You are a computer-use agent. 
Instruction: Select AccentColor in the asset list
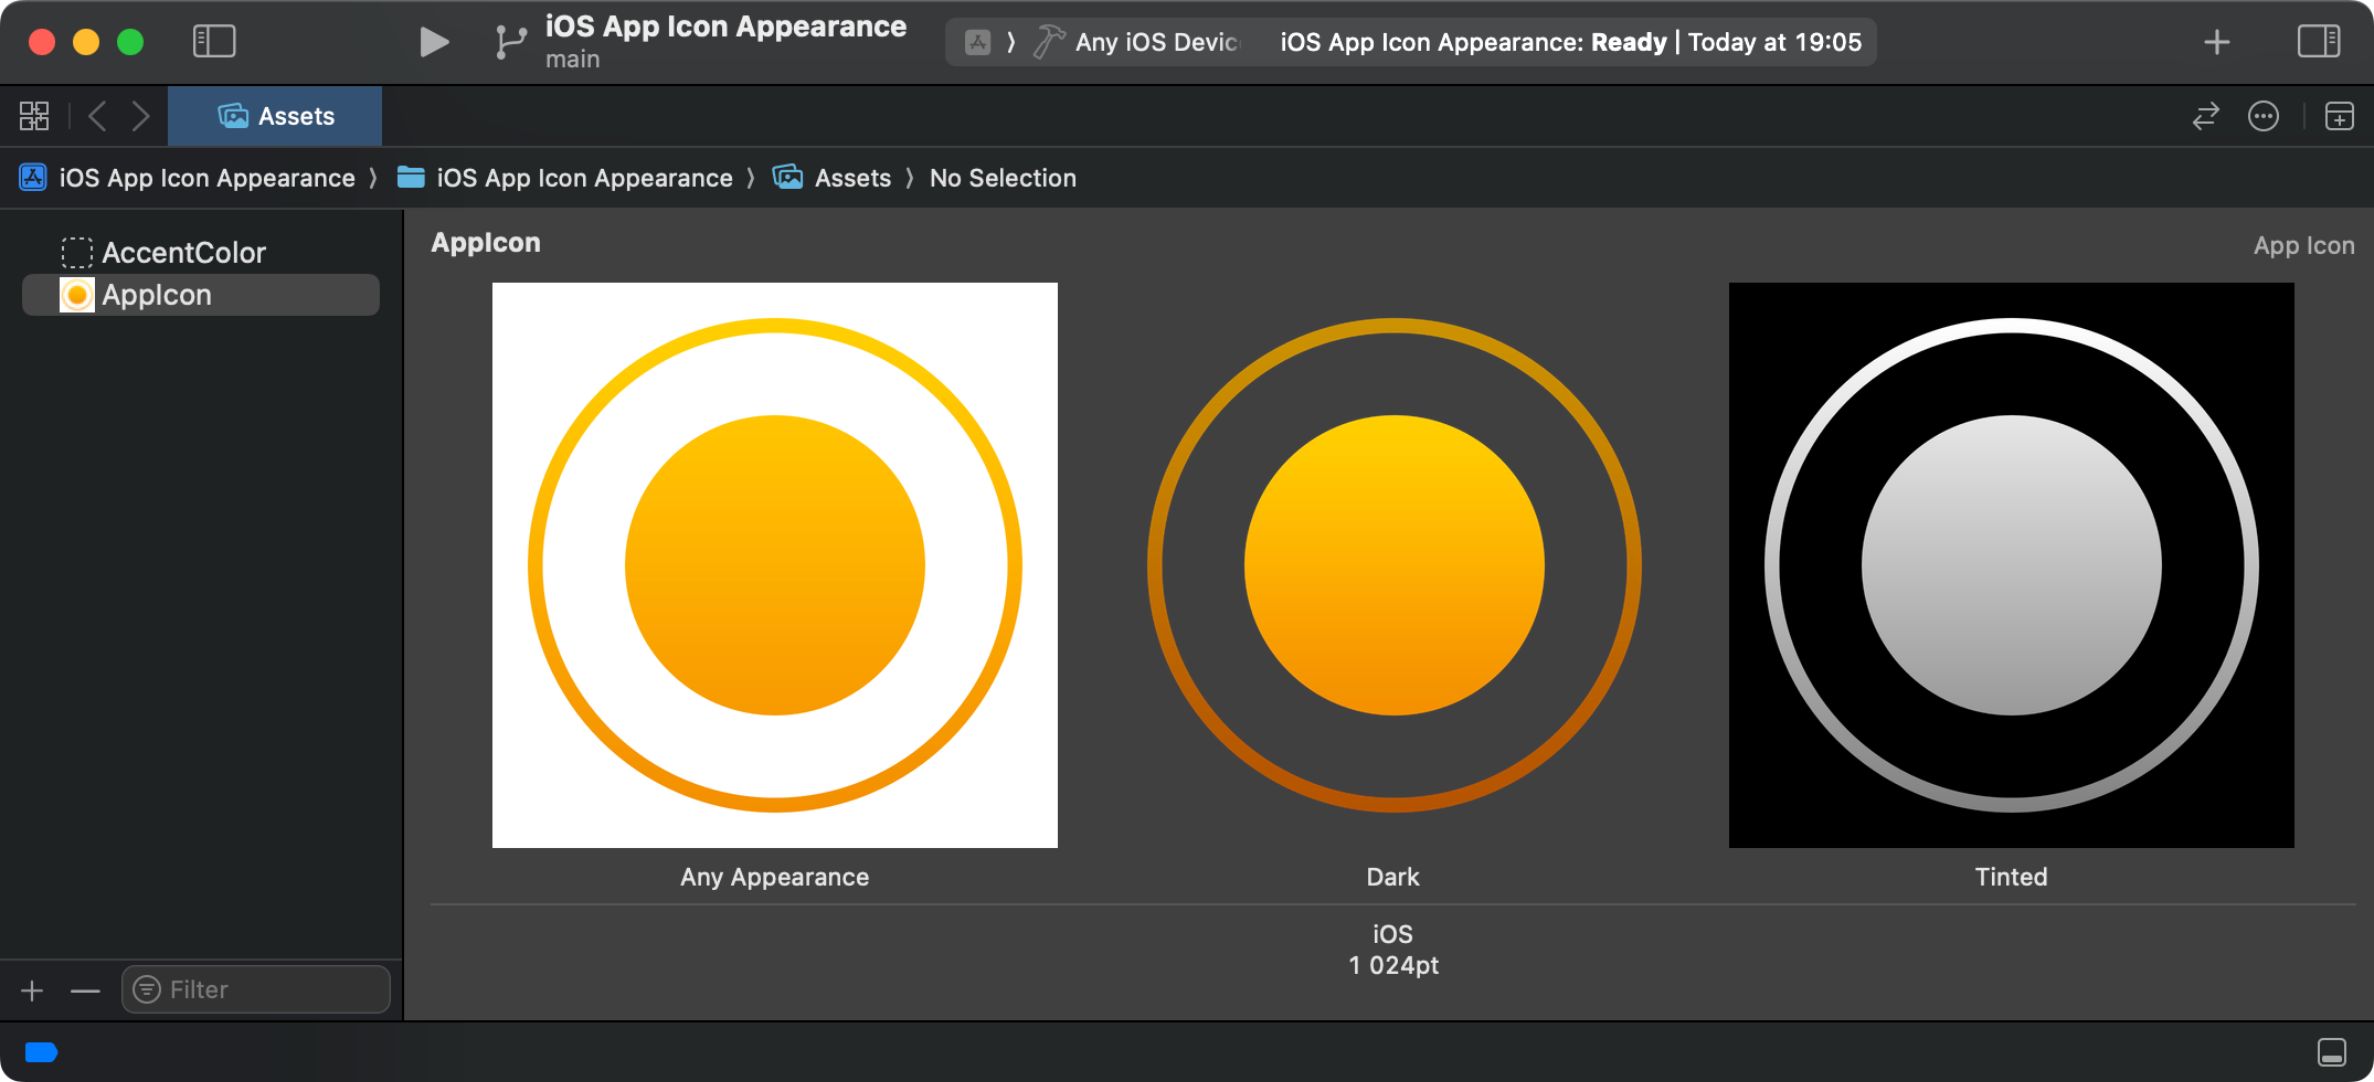pos(184,252)
